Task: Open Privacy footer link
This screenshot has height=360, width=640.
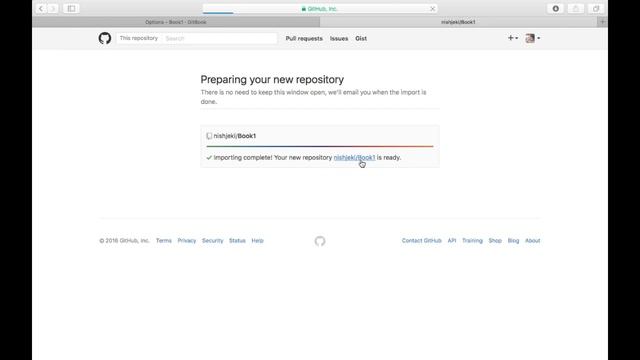Action: click(x=187, y=241)
